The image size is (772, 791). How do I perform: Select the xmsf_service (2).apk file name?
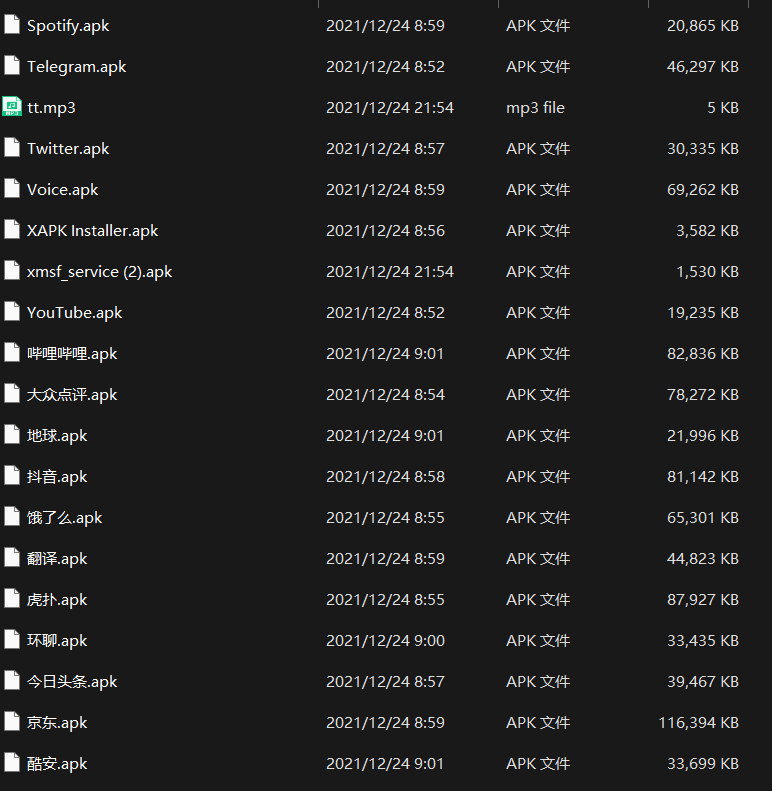(99, 271)
